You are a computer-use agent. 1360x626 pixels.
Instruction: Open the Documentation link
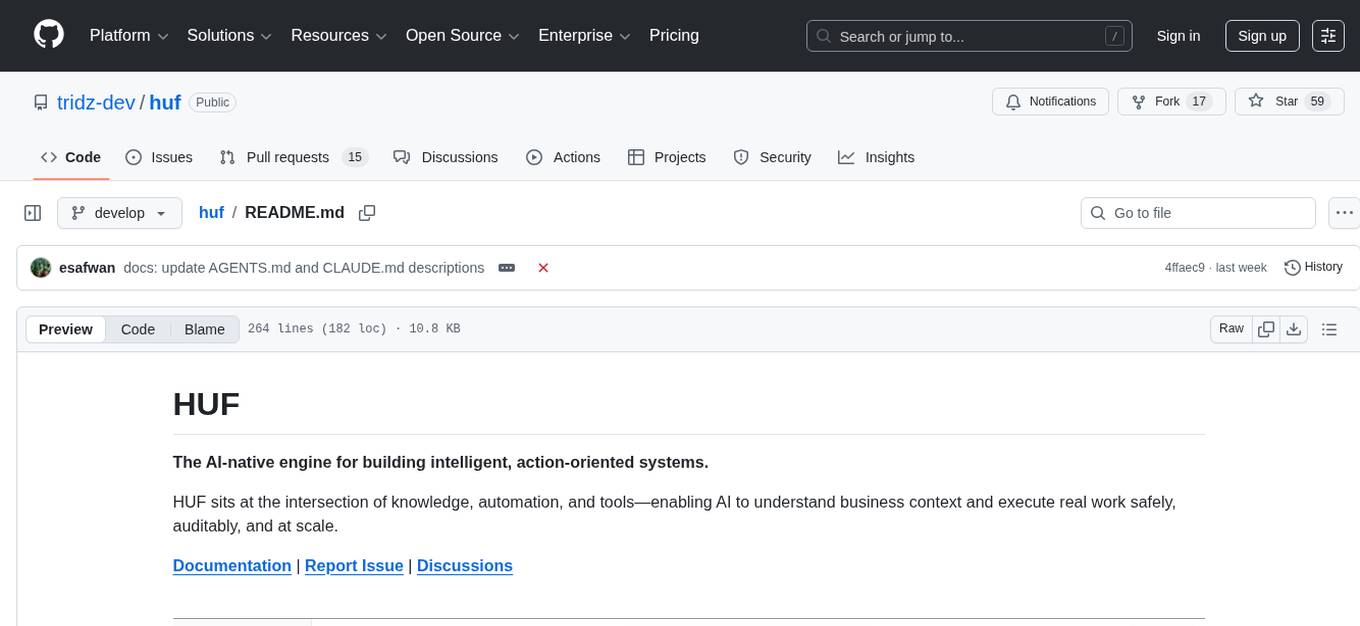[232, 566]
